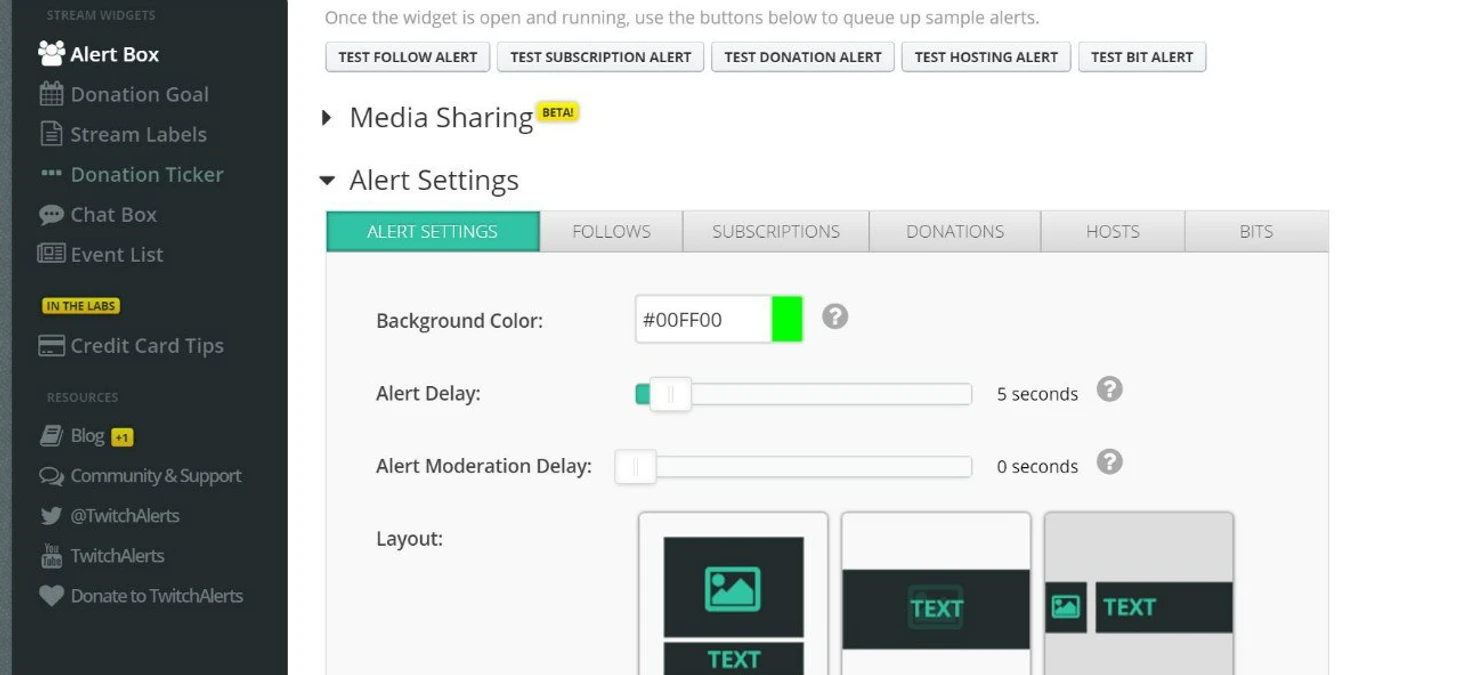Click the "5 seconds" delay value
Viewport: 1460px width, 675px height.
[1037, 394]
